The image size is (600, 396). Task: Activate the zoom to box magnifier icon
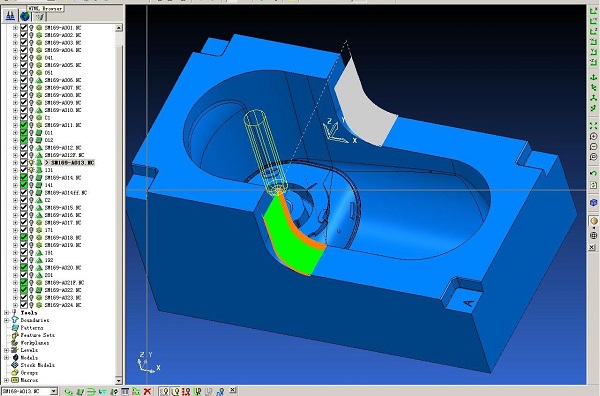(593, 157)
